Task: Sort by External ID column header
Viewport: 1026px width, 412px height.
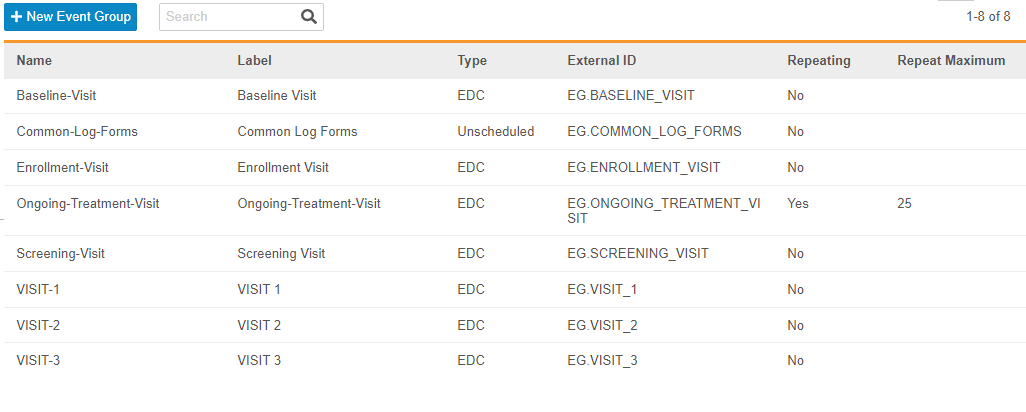Action: [x=601, y=60]
